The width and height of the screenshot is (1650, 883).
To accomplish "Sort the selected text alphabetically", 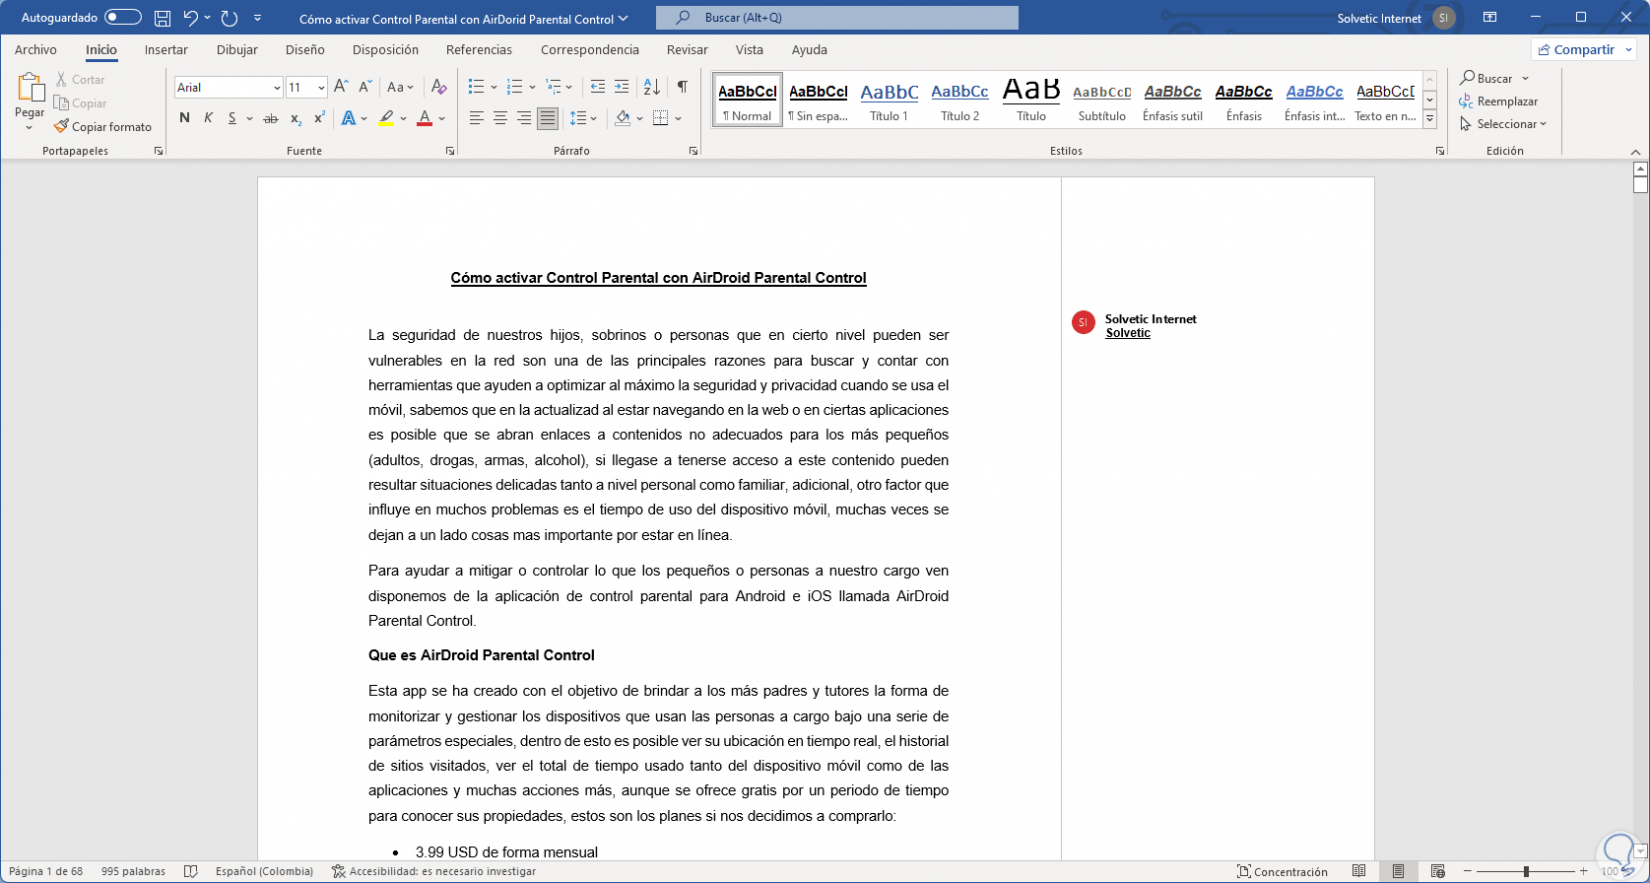I will click(652, 87).
